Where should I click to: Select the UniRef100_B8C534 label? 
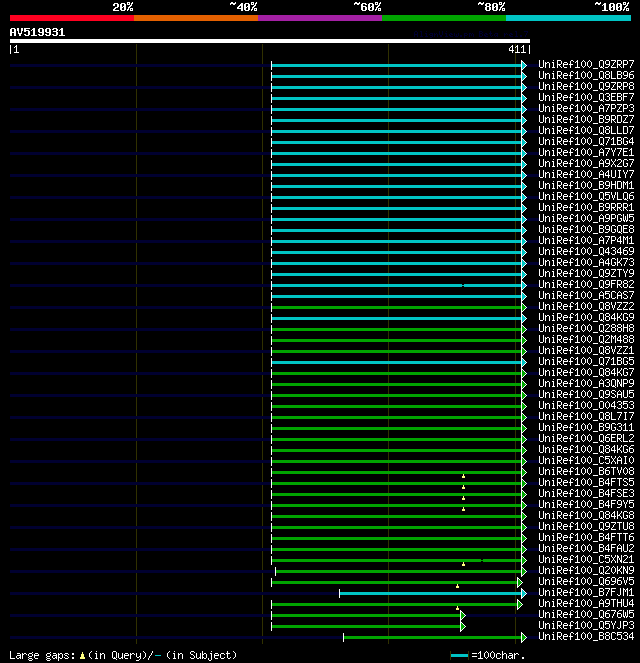(586, 636)
